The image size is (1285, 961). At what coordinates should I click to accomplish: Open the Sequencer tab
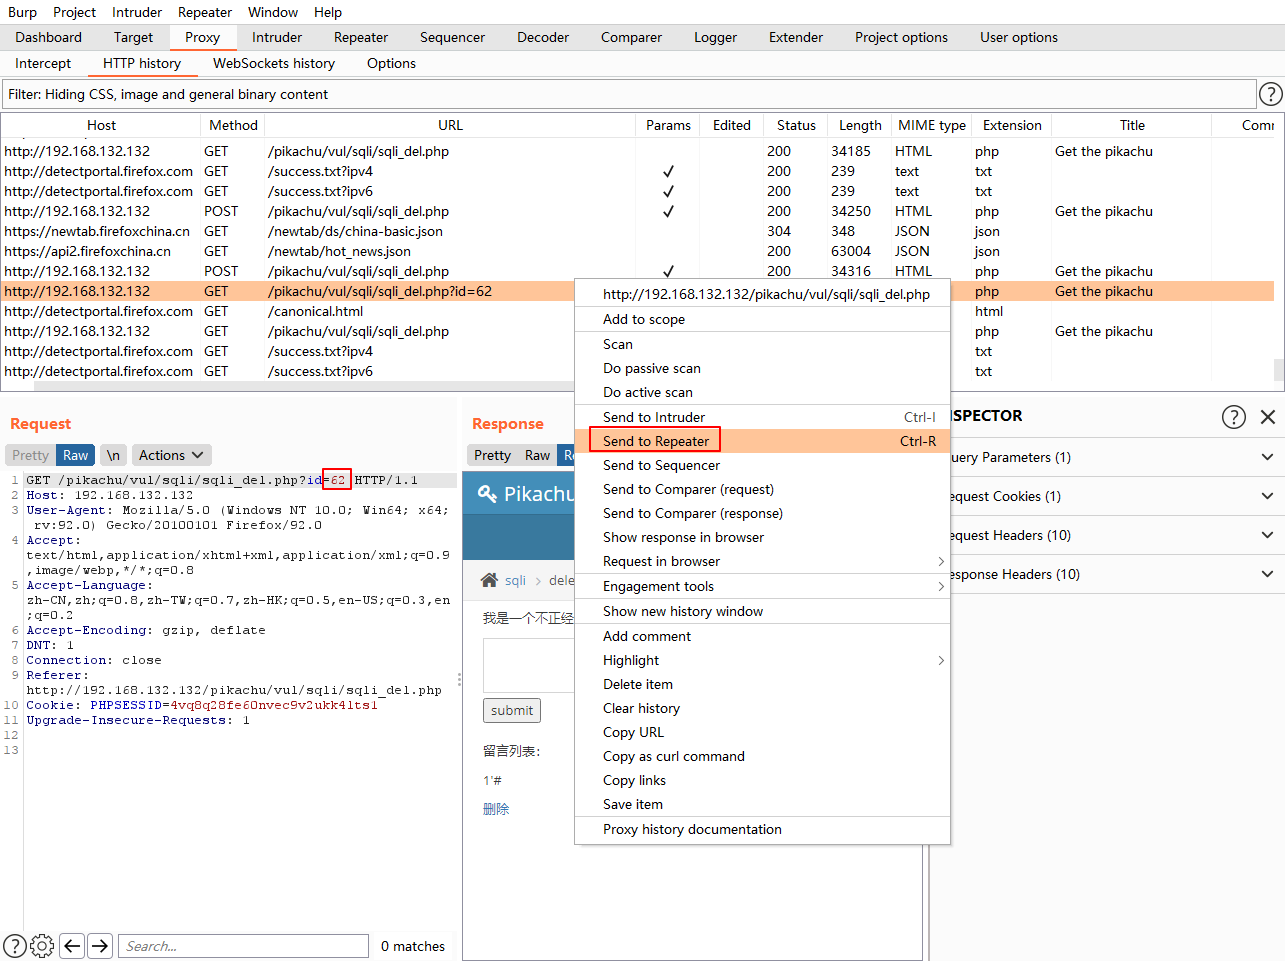[x=452, y=37]
